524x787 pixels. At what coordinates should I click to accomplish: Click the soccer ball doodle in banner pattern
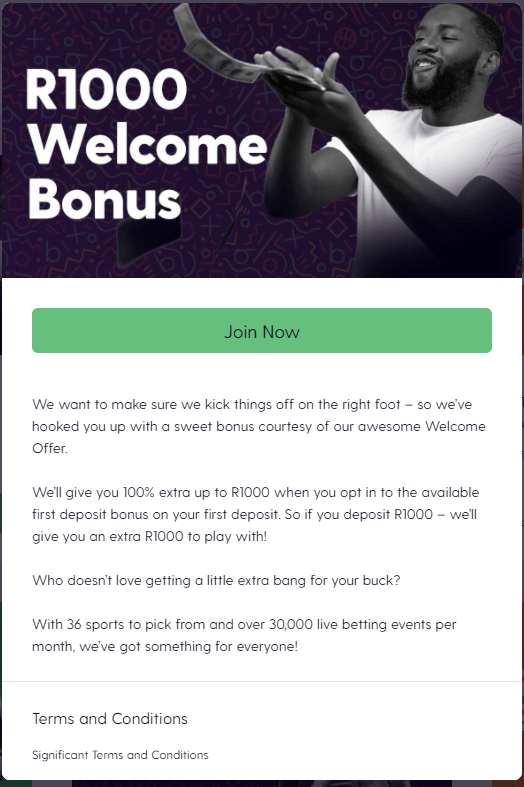[169, 40]
